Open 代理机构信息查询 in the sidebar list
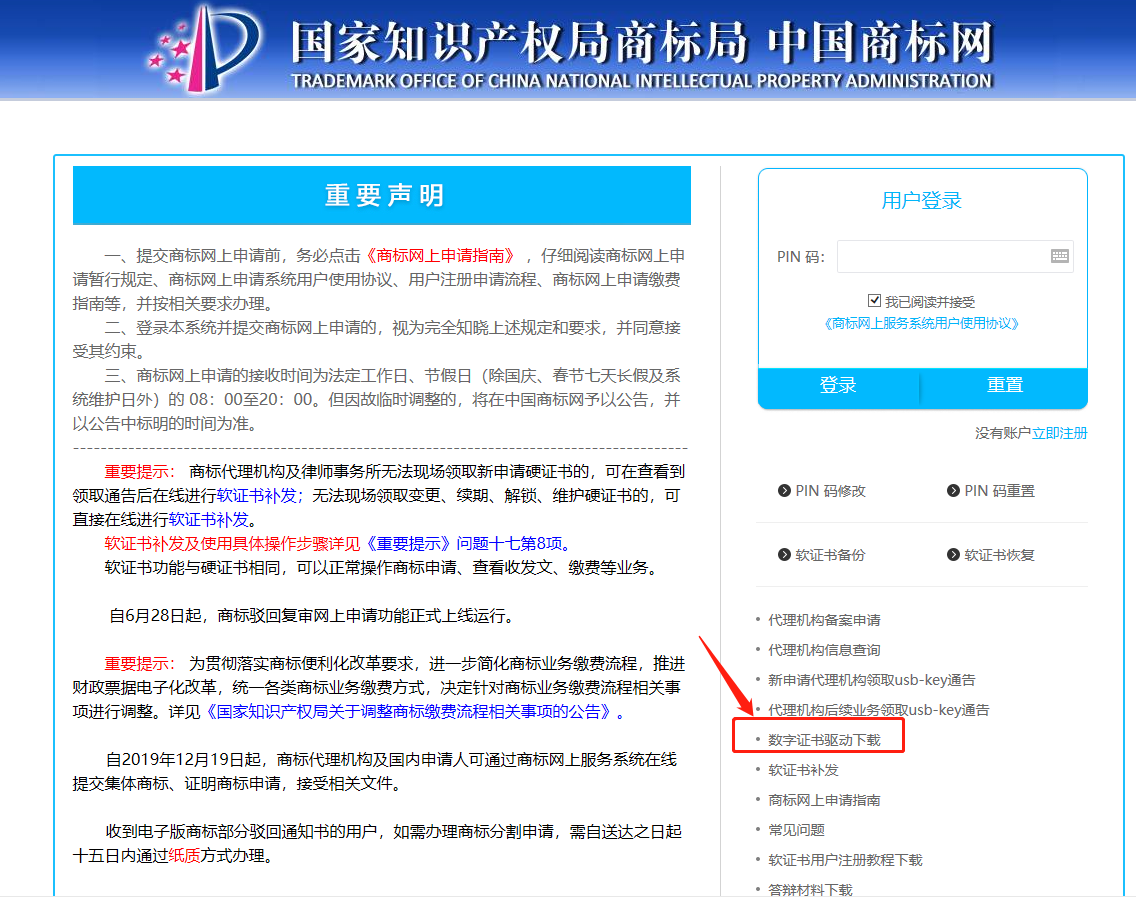 (824, 650)
